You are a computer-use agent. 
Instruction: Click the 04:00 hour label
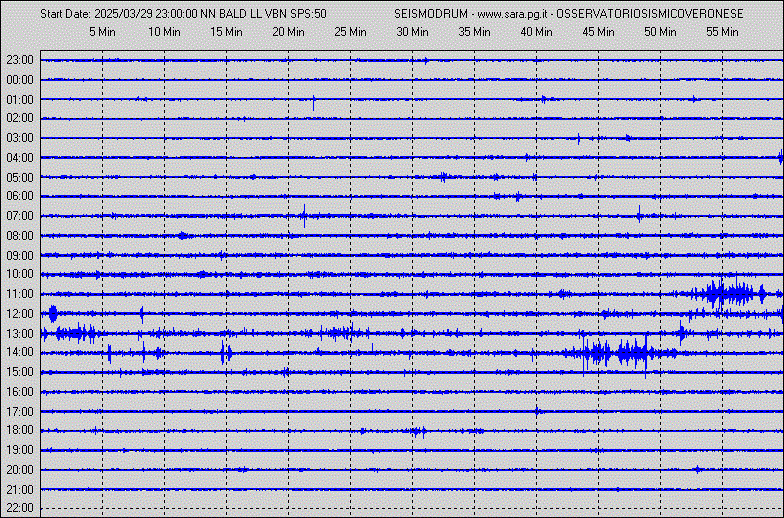[20, 158]
